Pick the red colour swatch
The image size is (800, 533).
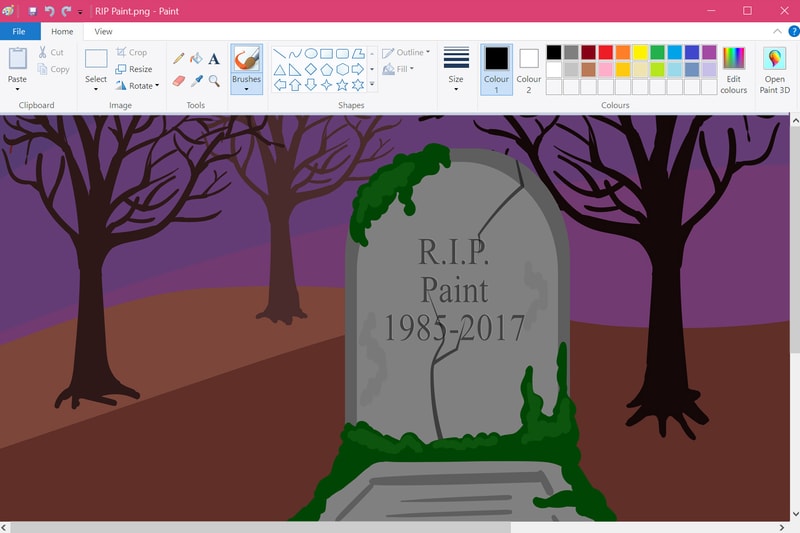coord(606,52)
